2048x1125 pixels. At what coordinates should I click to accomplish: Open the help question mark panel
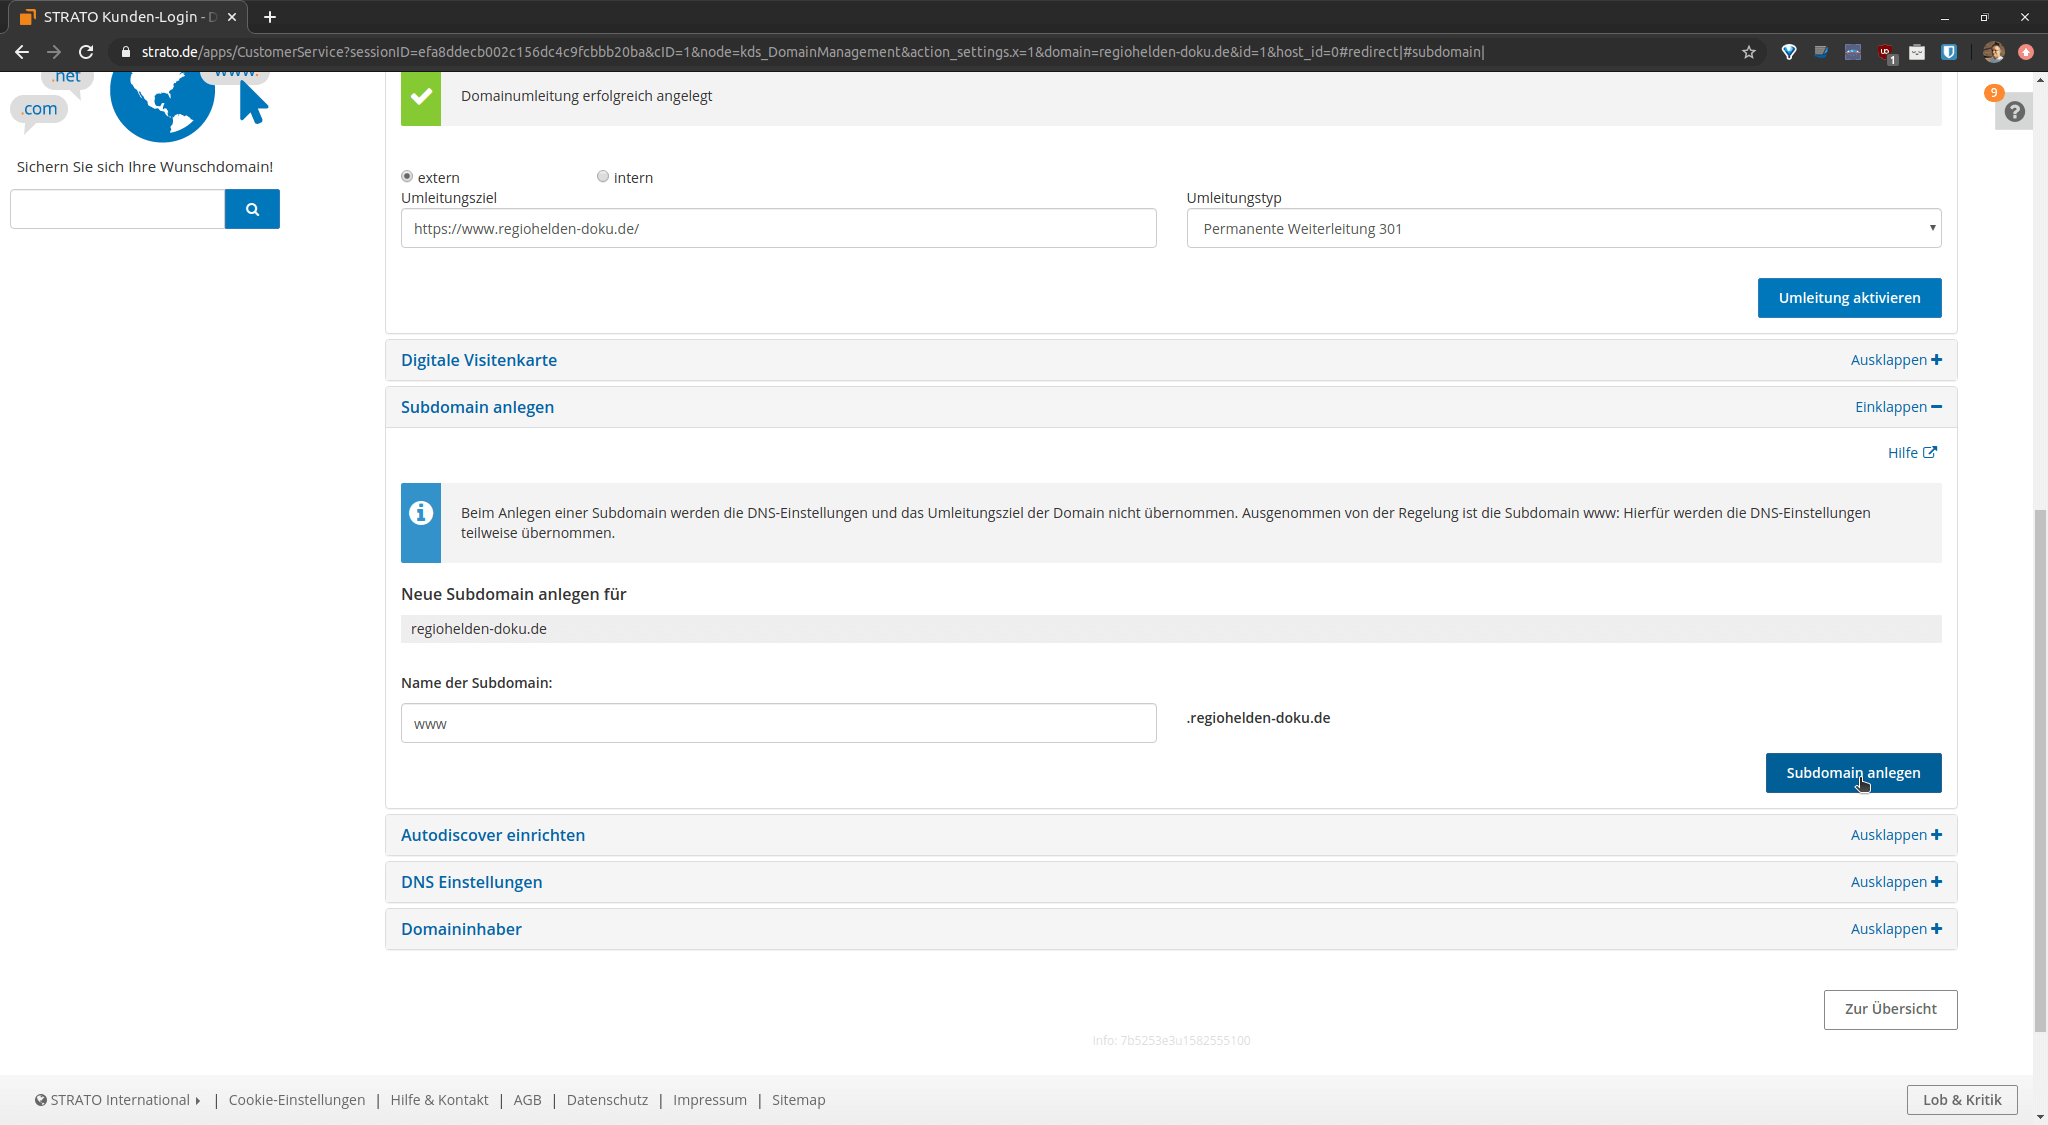tap(2014, 112)
